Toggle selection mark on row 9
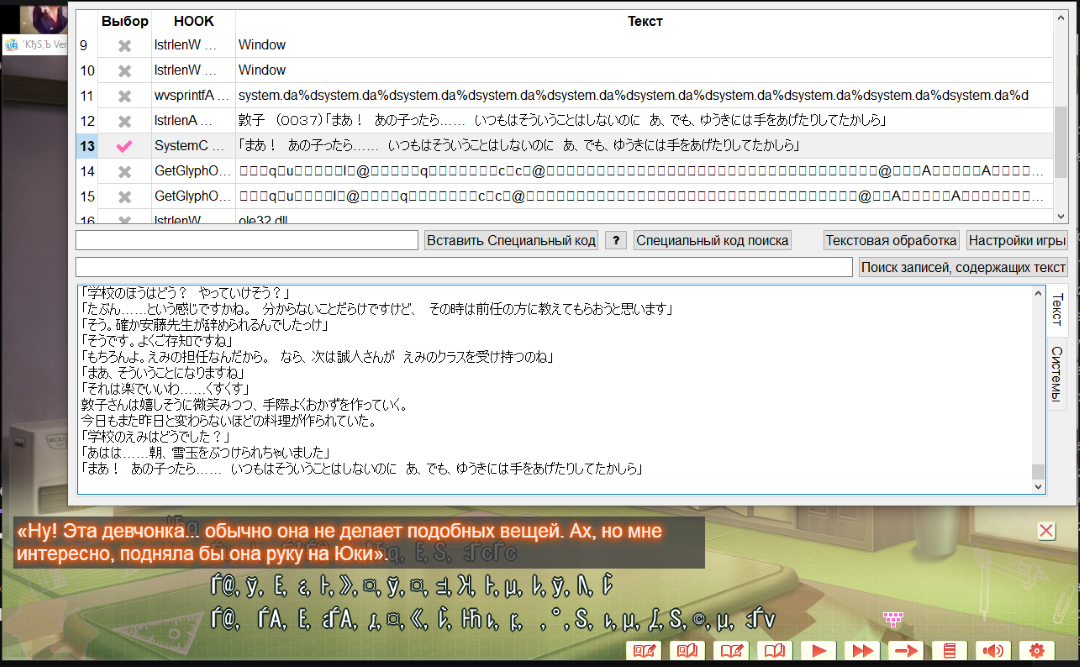Viewport: 1080px width, 667px height. (x=125, y=45)
